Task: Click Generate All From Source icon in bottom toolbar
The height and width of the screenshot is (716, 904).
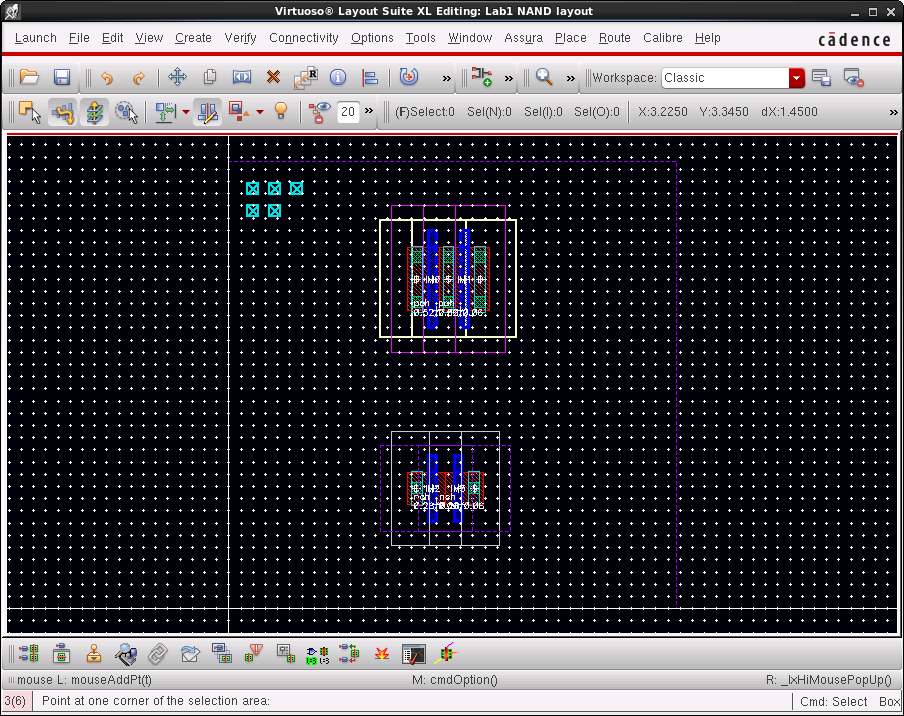Action: 29,654
